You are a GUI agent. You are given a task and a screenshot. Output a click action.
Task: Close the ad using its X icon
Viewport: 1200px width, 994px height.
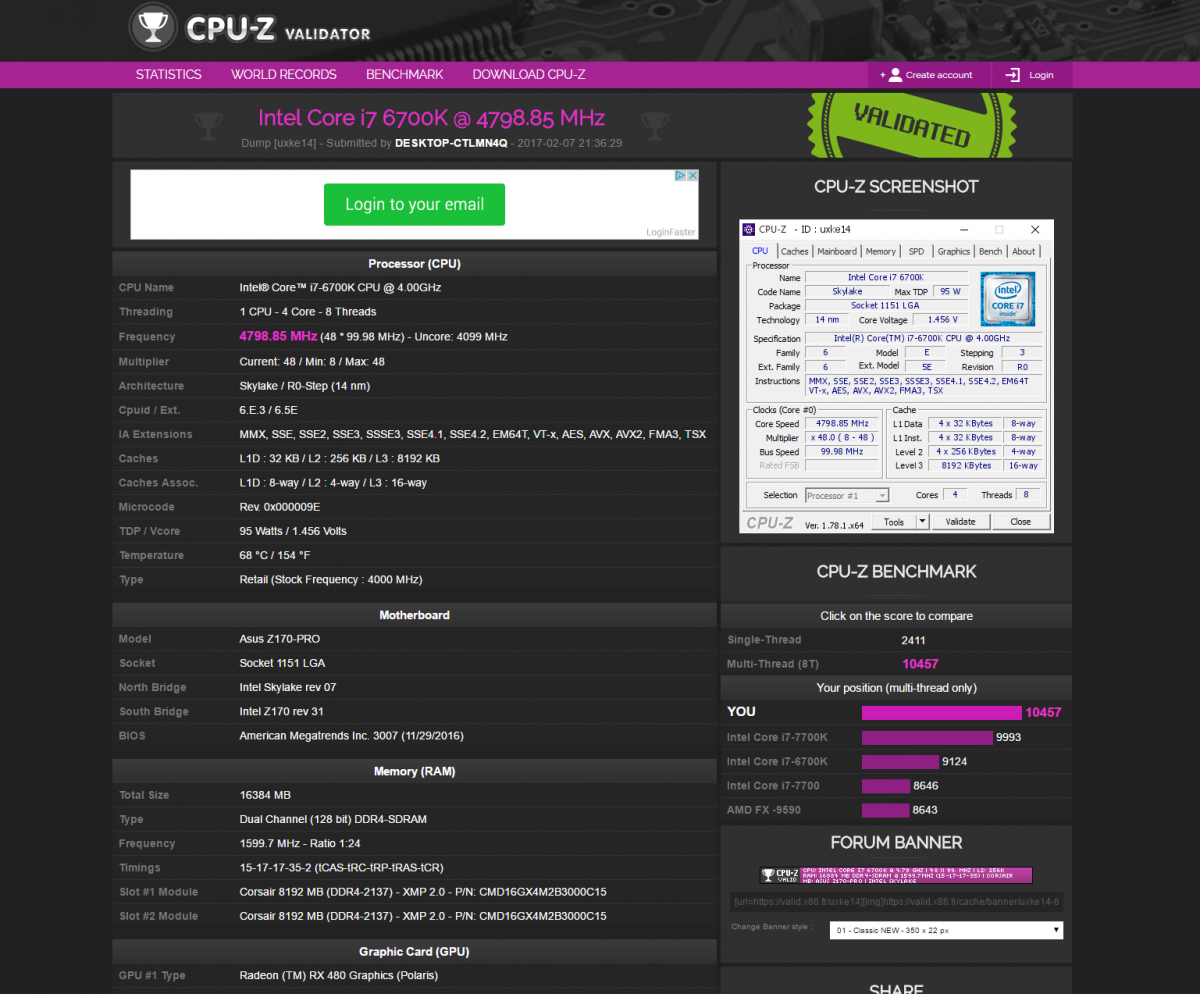692,175
